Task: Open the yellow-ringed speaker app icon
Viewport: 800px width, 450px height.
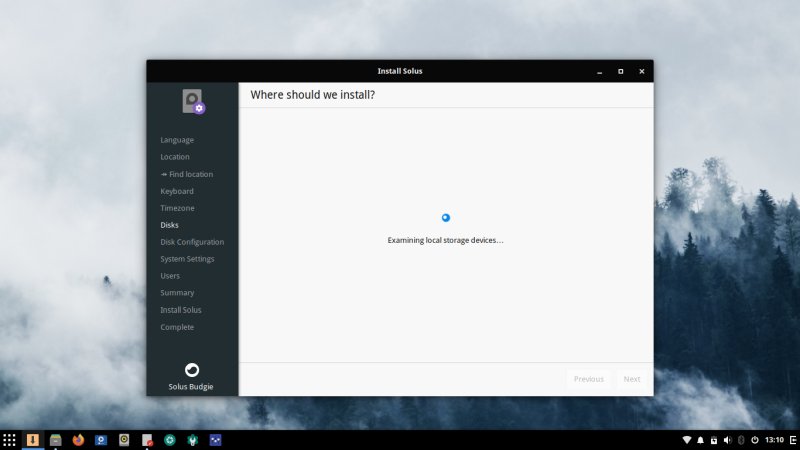Action: 124,440
